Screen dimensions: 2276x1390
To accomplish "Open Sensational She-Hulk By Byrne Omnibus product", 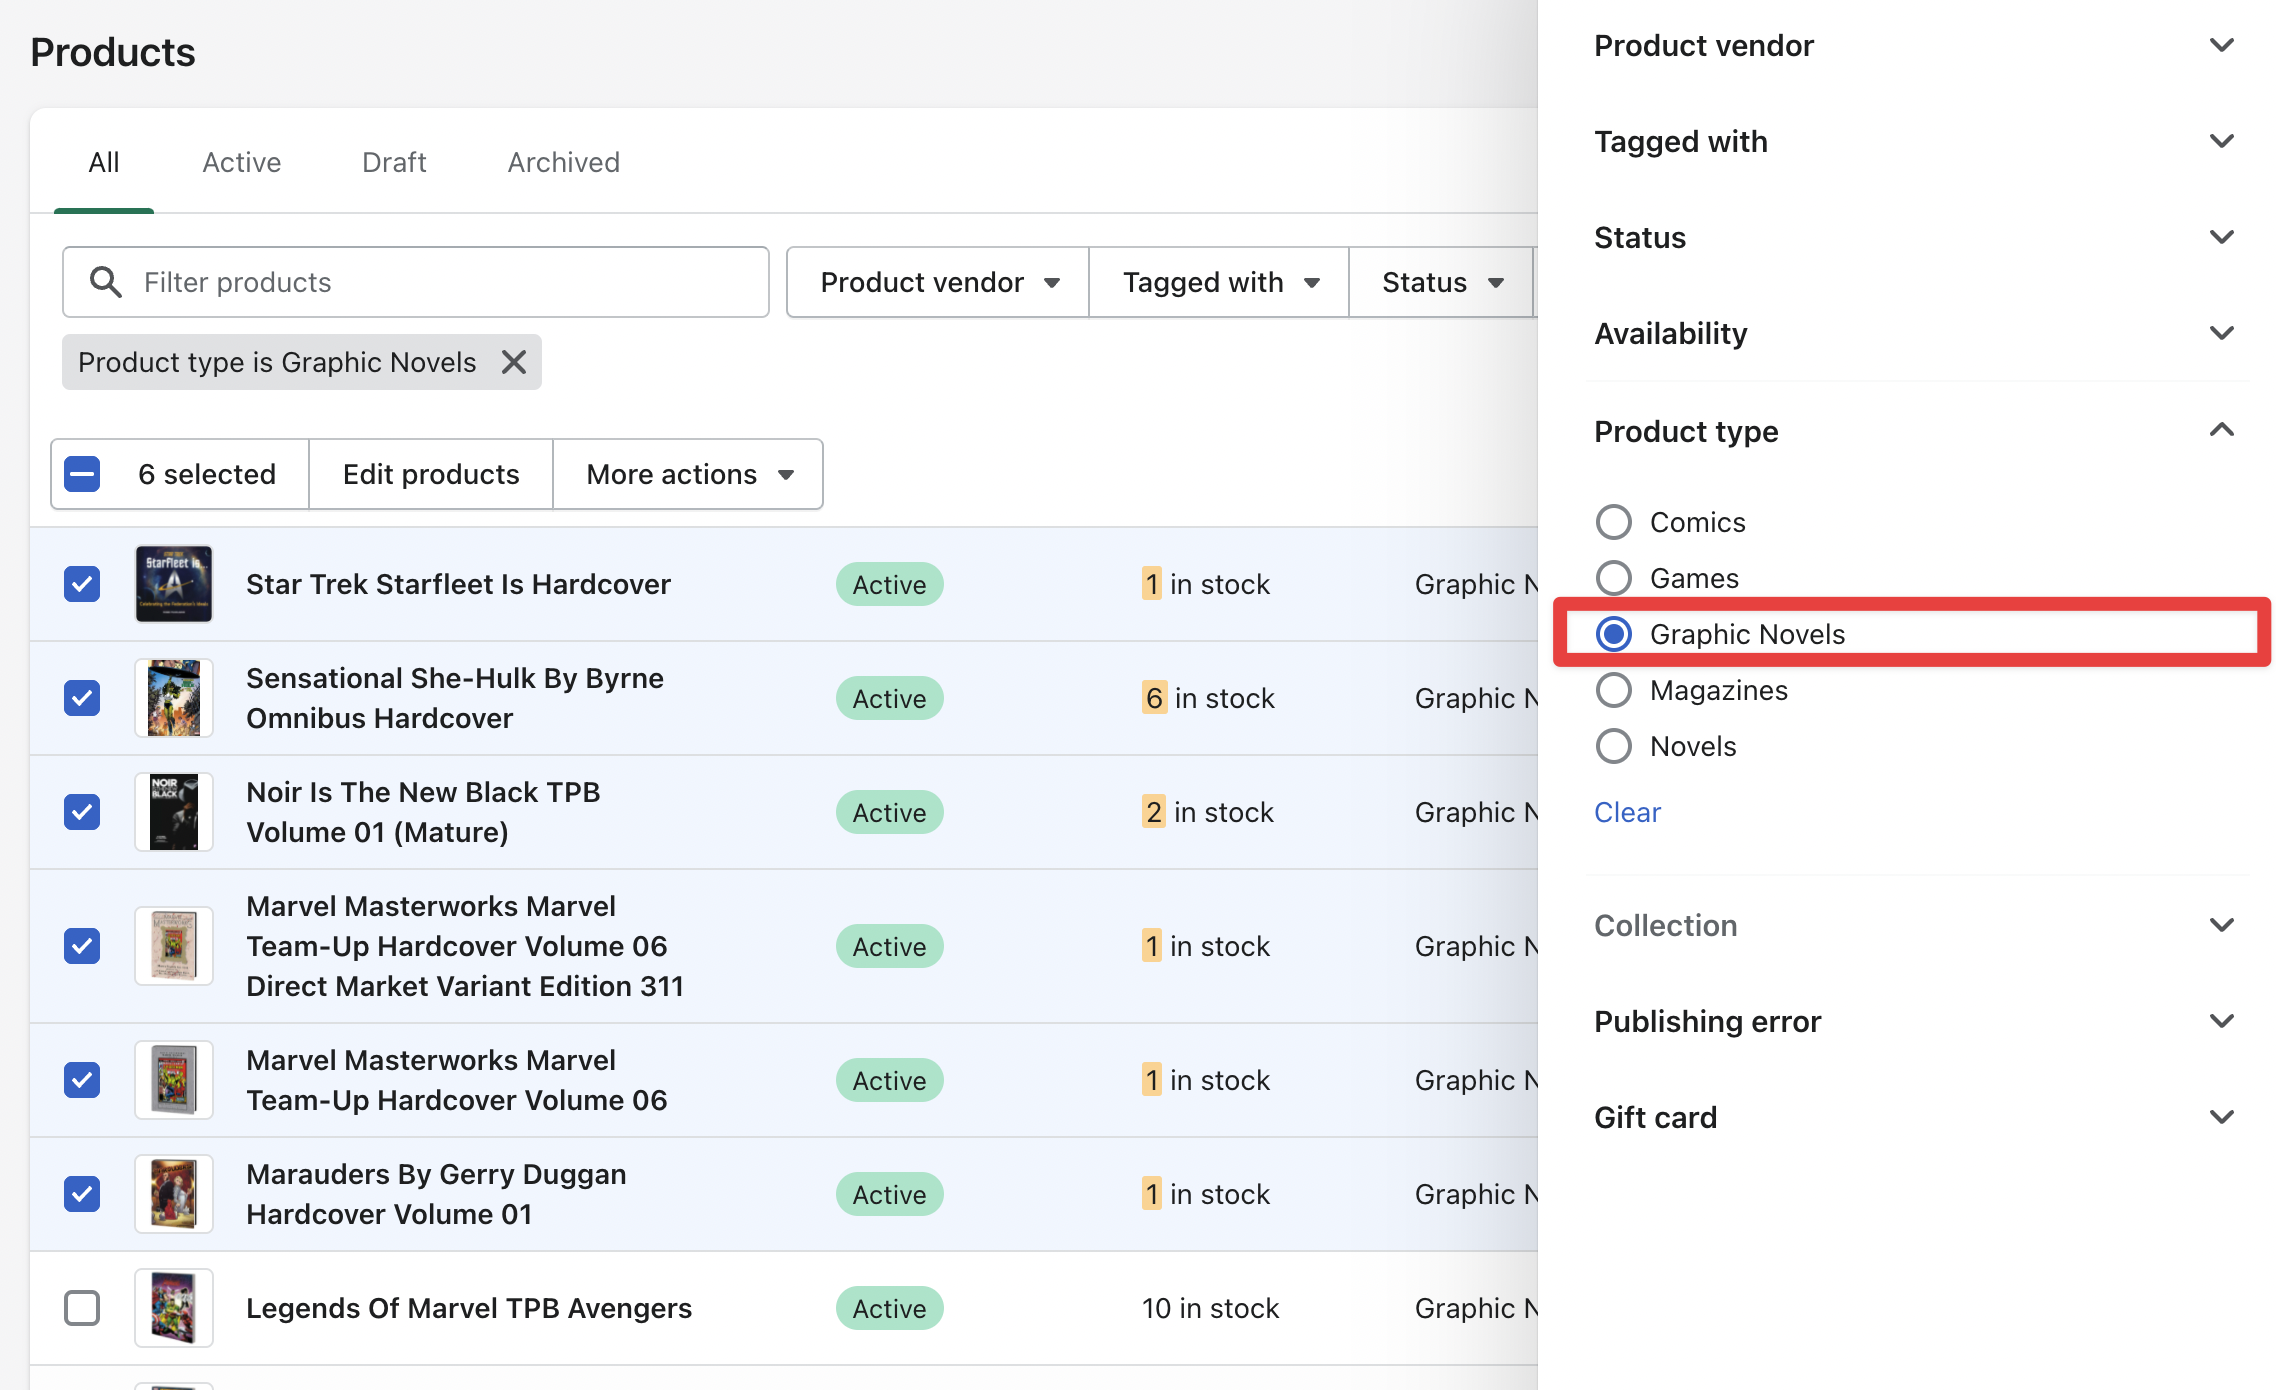I will (x=455, y=698).
